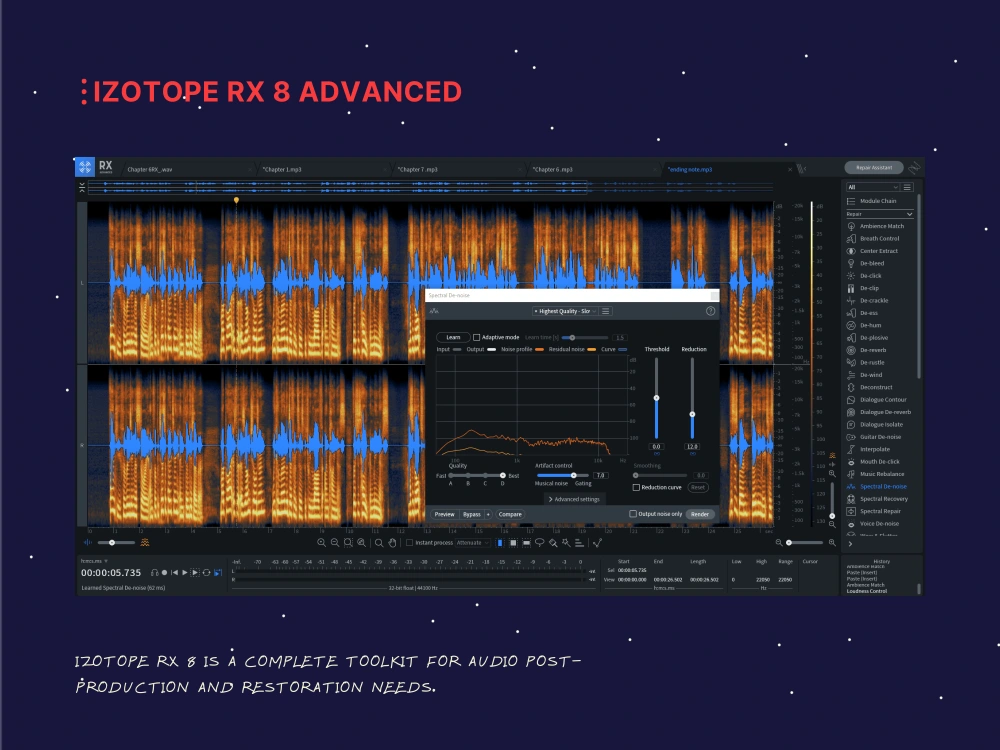Screen dimensions: 1000x750
Task: Expand Advanced settings in Spectral De-noise
Action: pos(574,499)
